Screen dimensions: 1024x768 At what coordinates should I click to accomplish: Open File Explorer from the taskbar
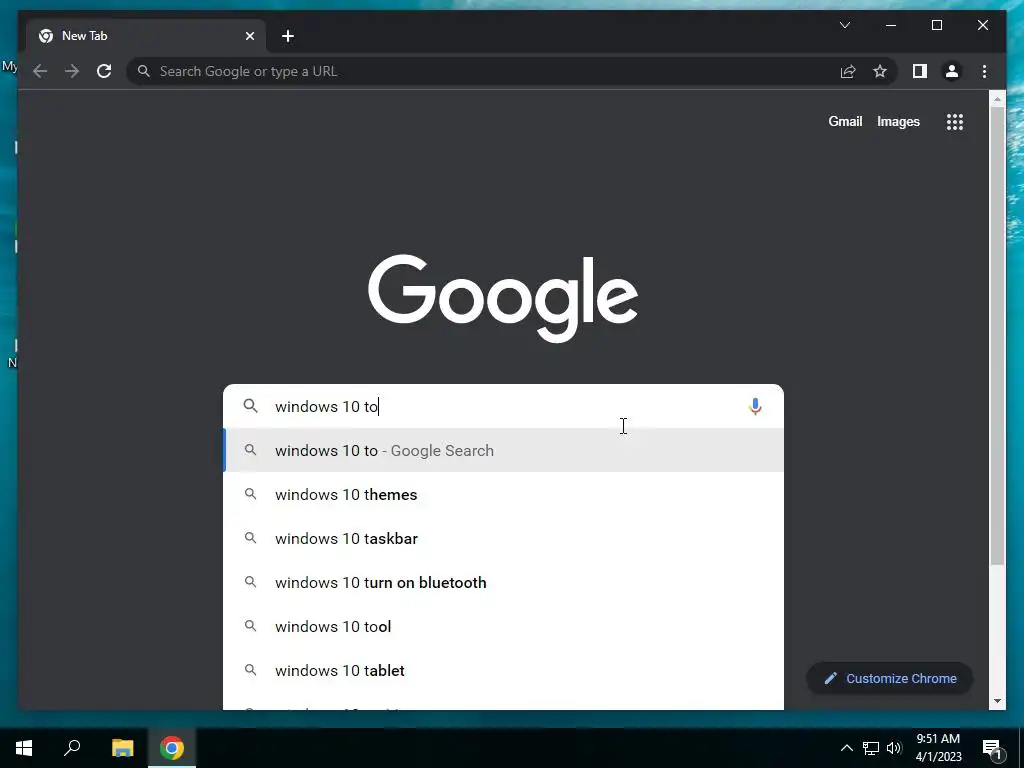pos(122,748)
